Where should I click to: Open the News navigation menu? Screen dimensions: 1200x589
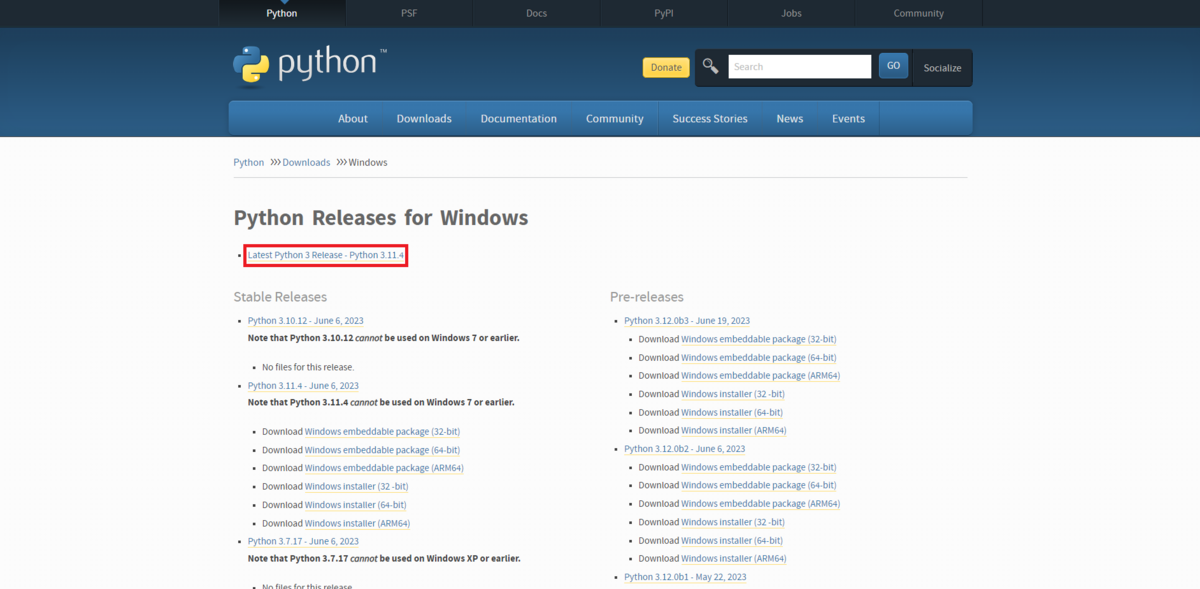point(790,118)
